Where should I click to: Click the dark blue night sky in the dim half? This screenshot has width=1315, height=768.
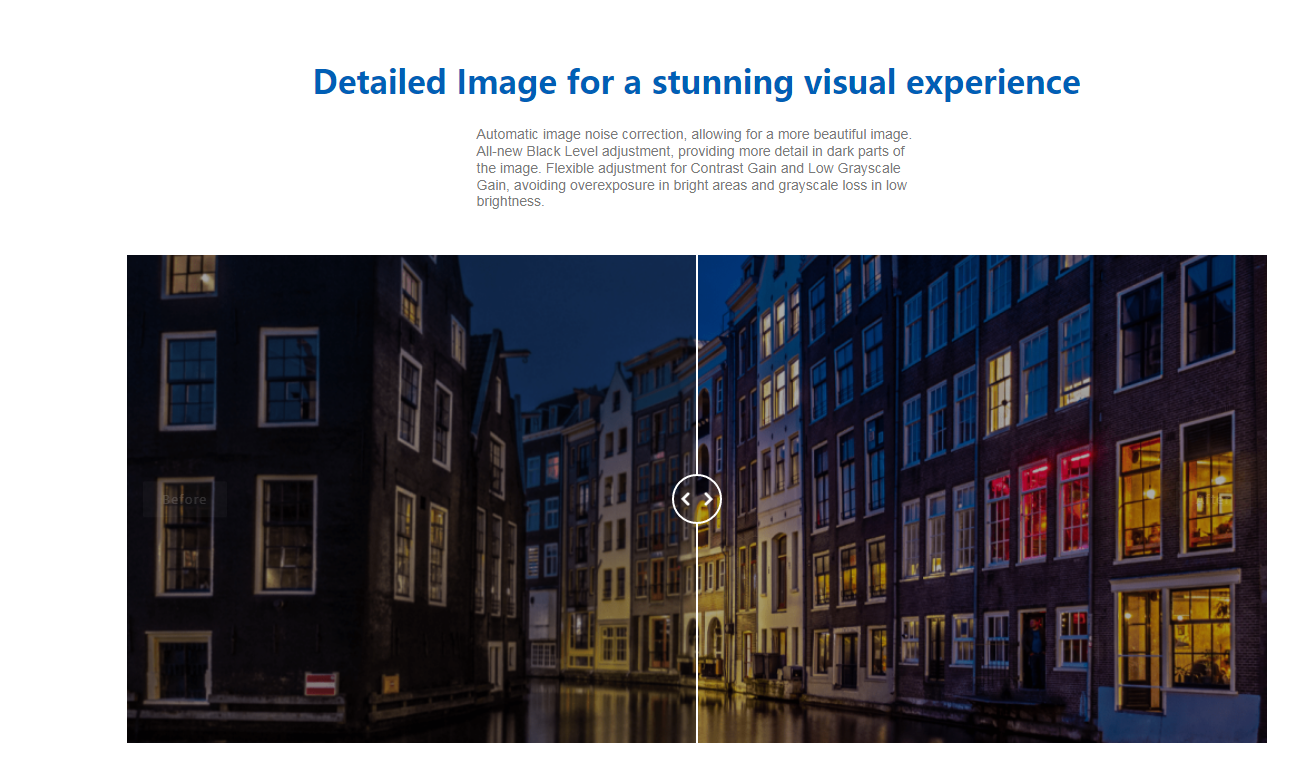[x=560, y=310]
